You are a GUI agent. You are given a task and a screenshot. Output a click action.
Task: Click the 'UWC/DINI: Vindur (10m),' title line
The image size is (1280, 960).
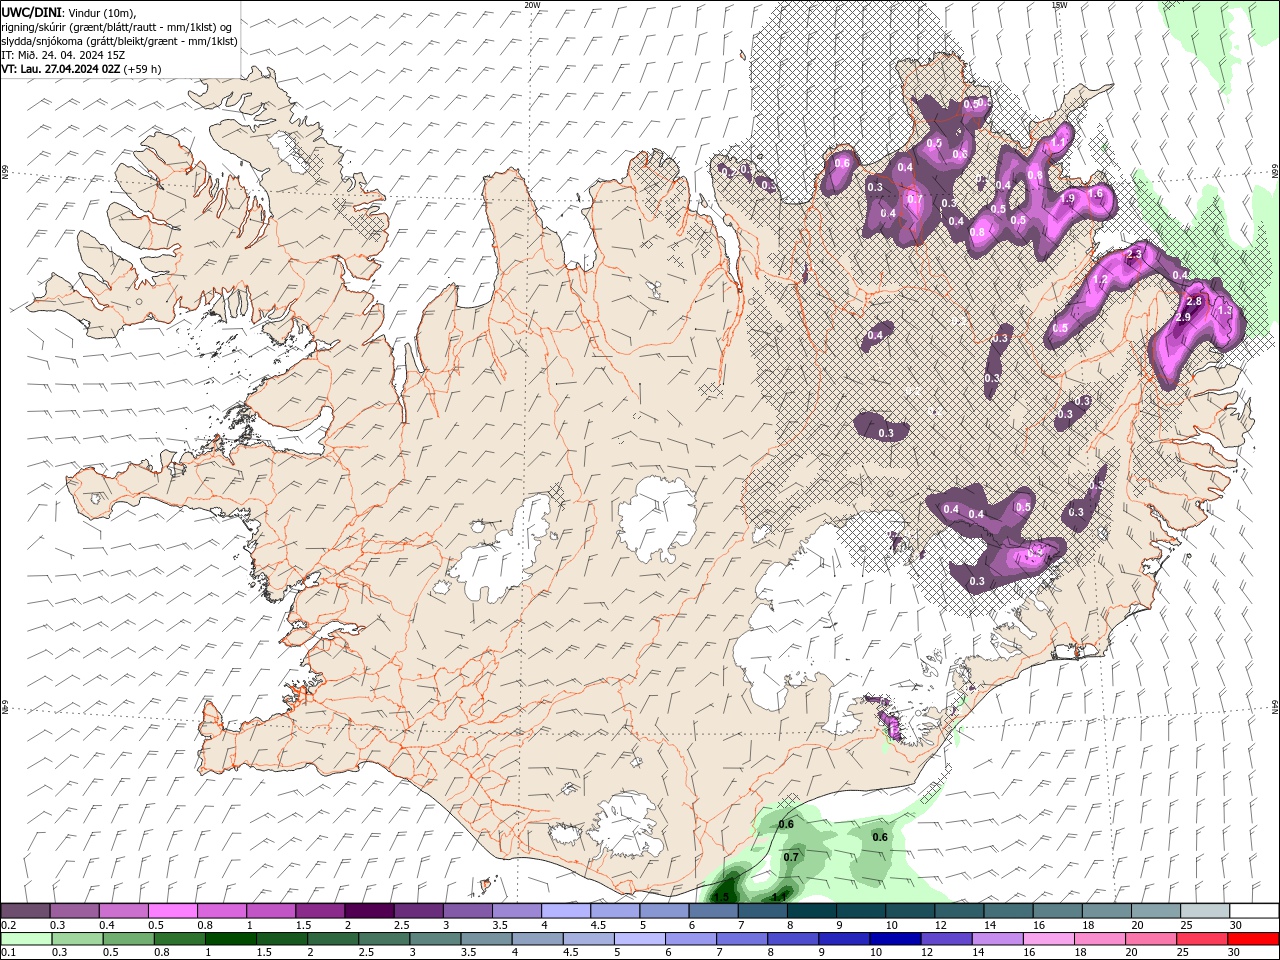coord(69,12)
